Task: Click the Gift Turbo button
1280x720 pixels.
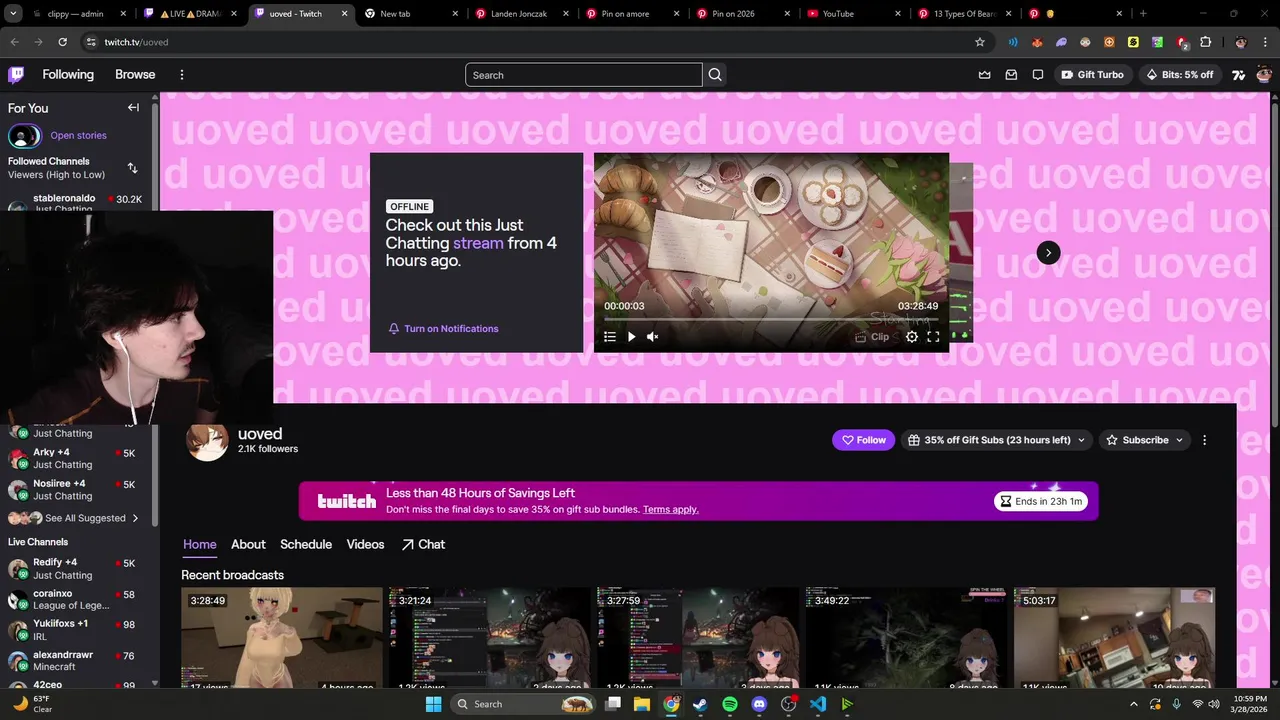Action: coord(1092,75)
